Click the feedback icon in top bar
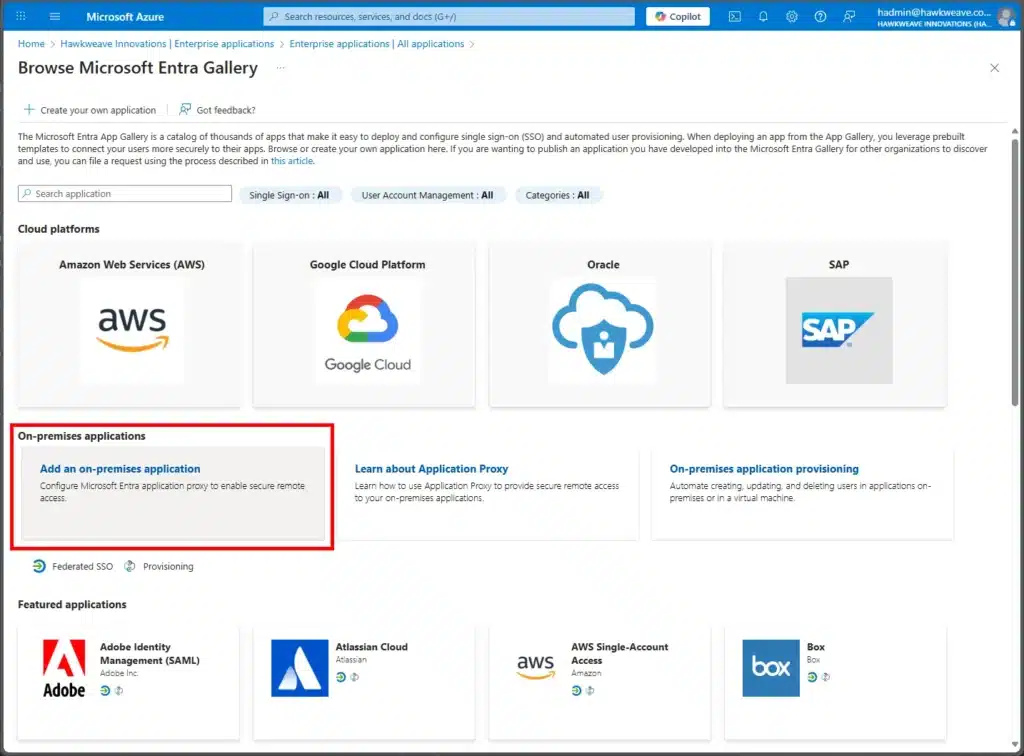 coord(849,17)
